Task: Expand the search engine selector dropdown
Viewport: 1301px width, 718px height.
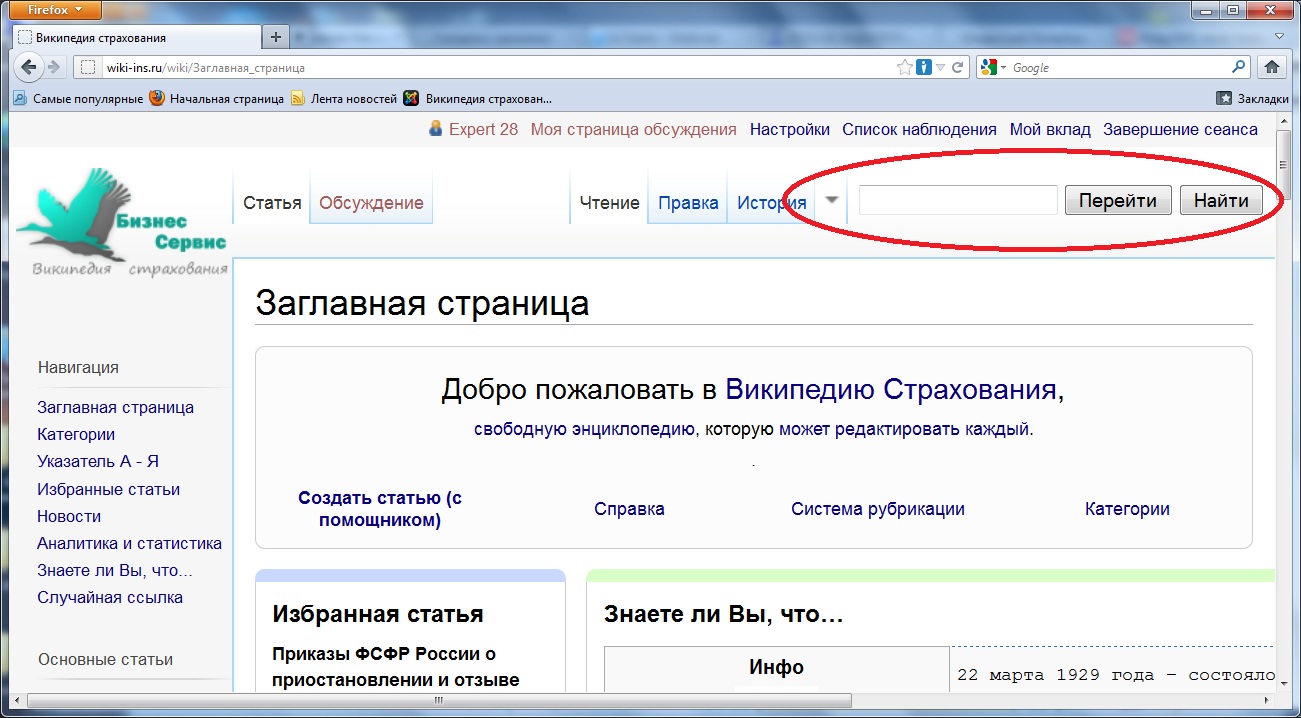Action: [994, 68]
